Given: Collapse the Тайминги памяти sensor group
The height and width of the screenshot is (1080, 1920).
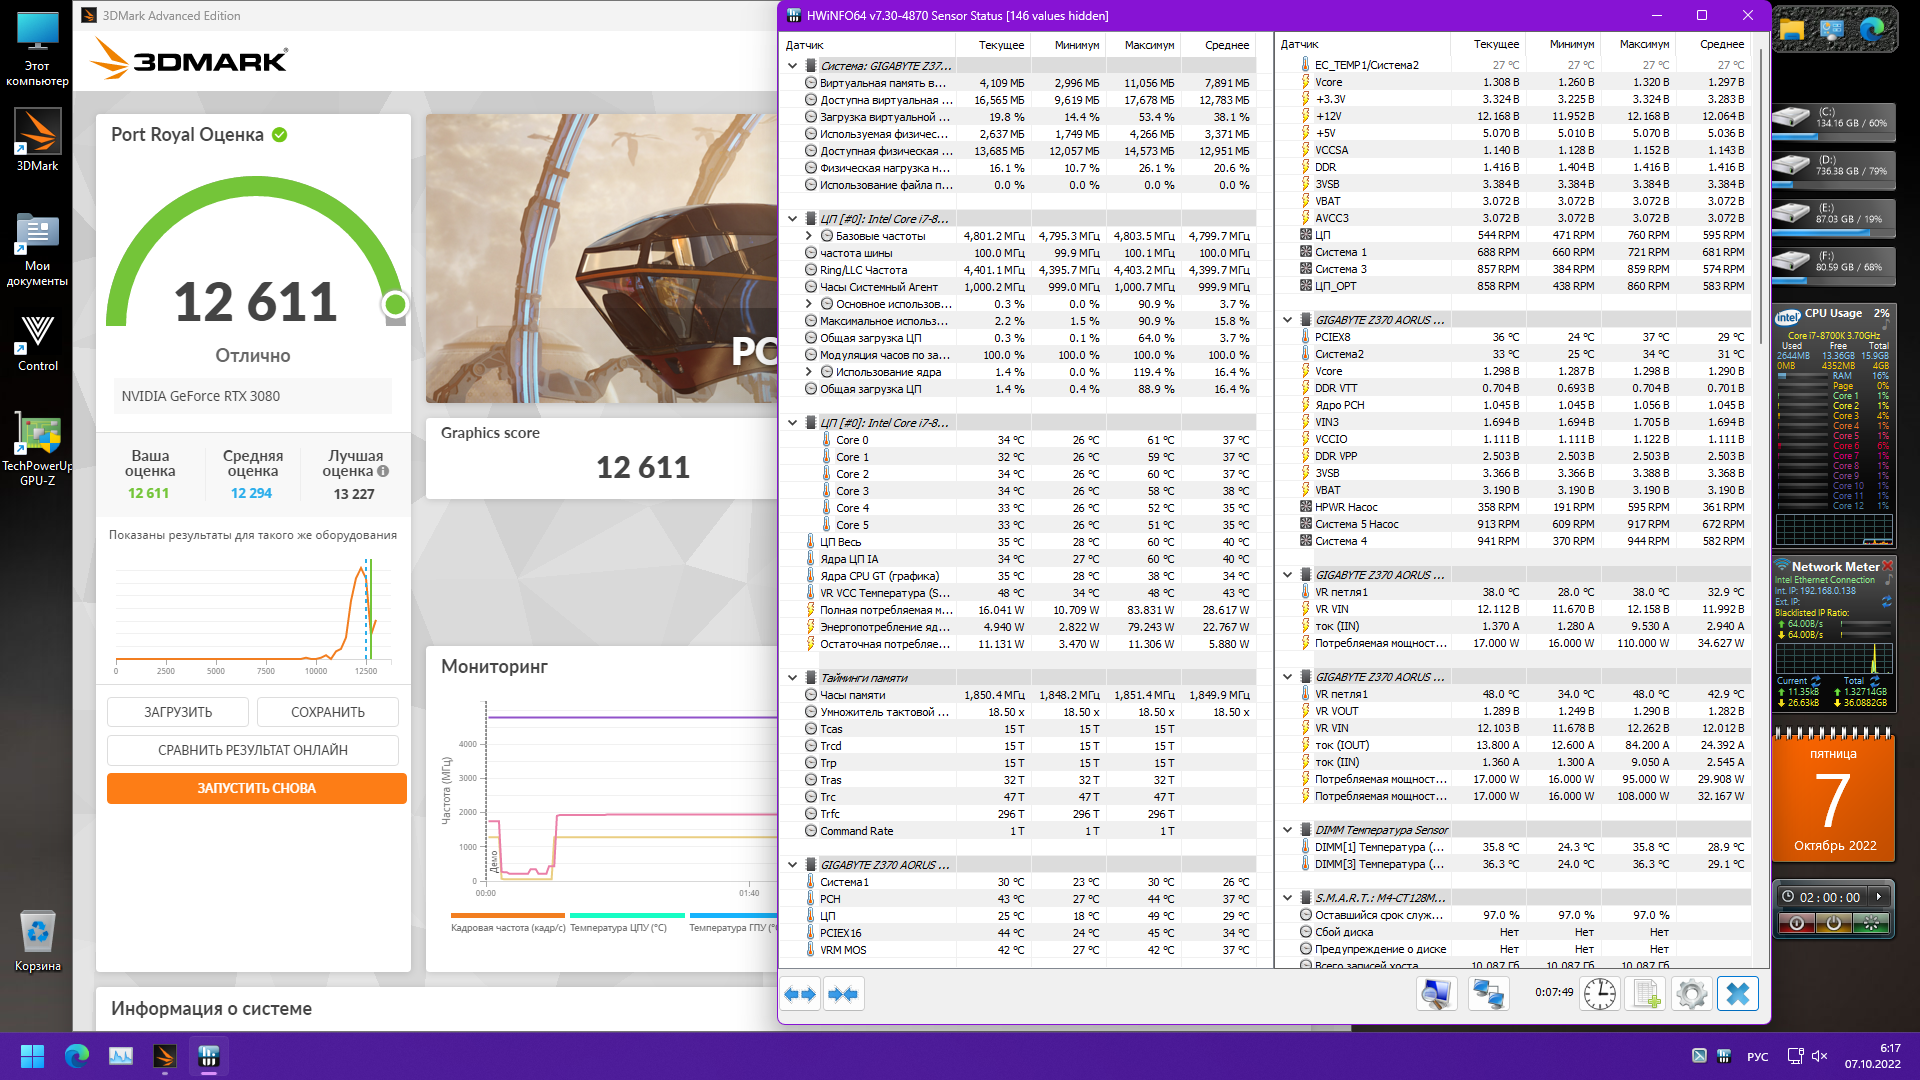Looking at the screenshot, I should 792,678.
